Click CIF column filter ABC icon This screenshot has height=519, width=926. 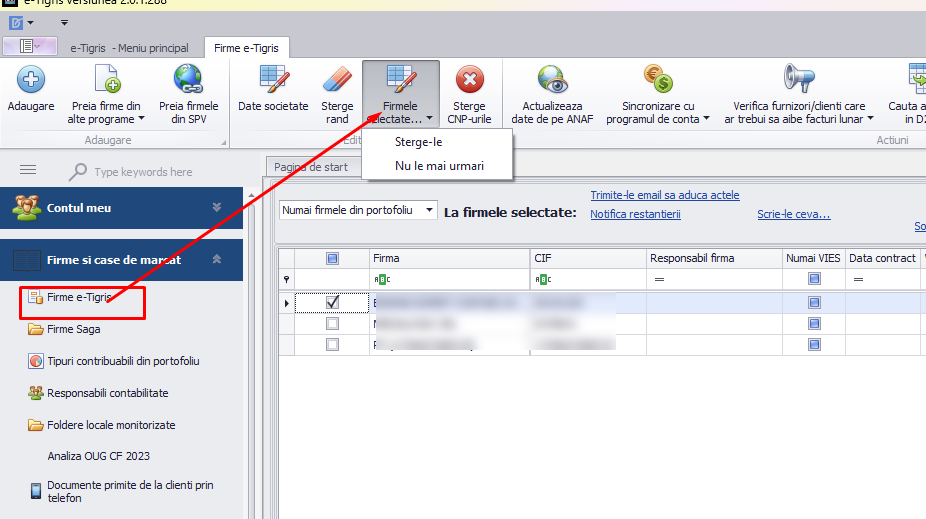click(x=543, y=279)
